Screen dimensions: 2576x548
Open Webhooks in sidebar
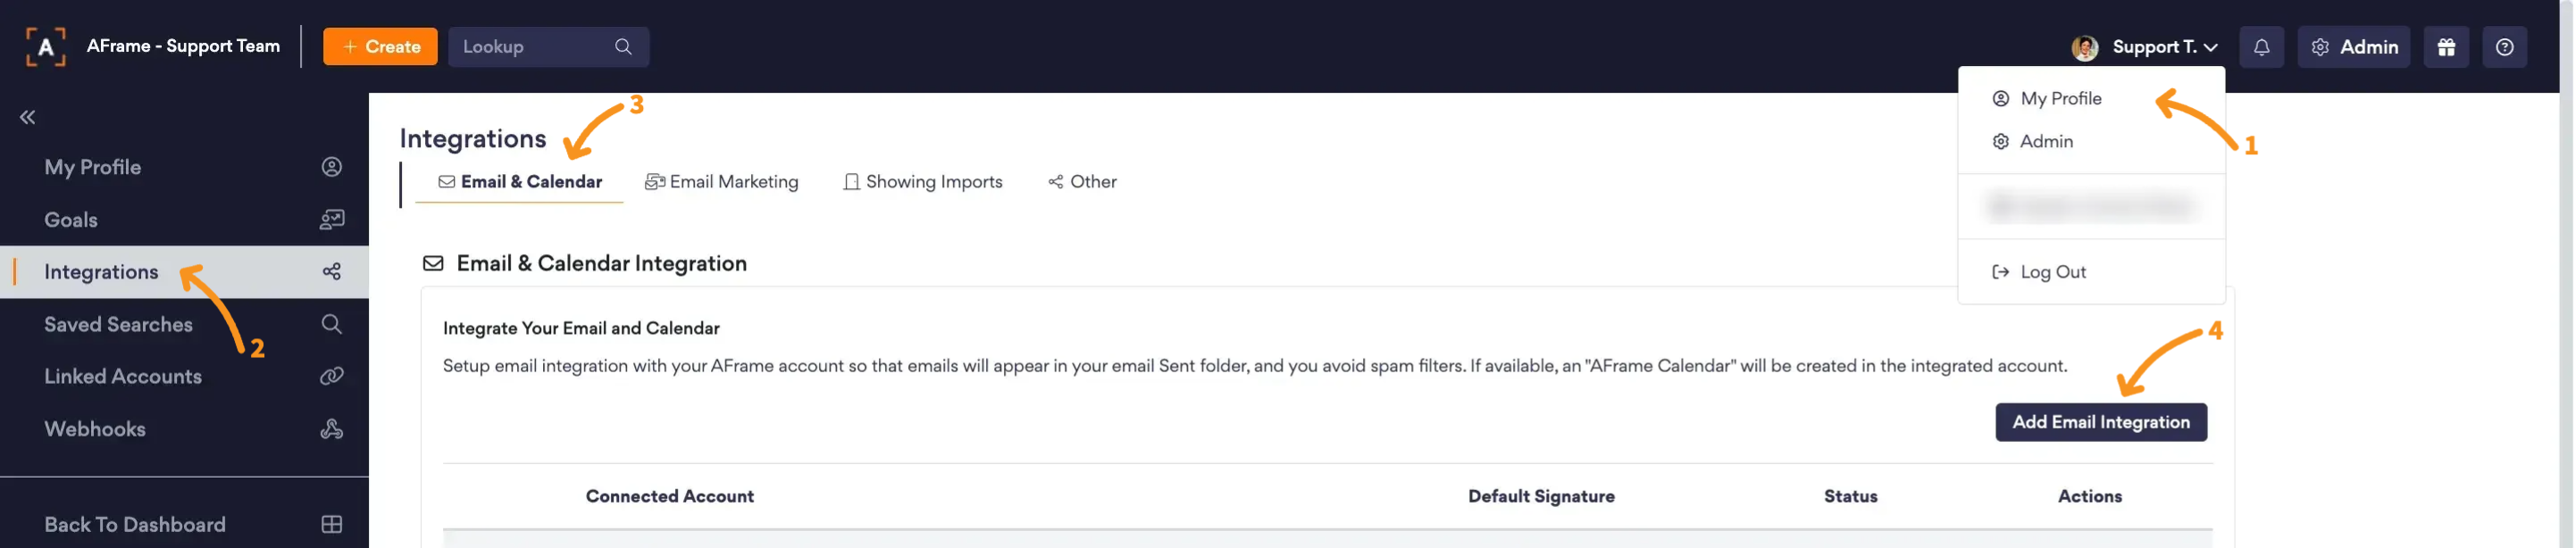[x=184, y=429]
